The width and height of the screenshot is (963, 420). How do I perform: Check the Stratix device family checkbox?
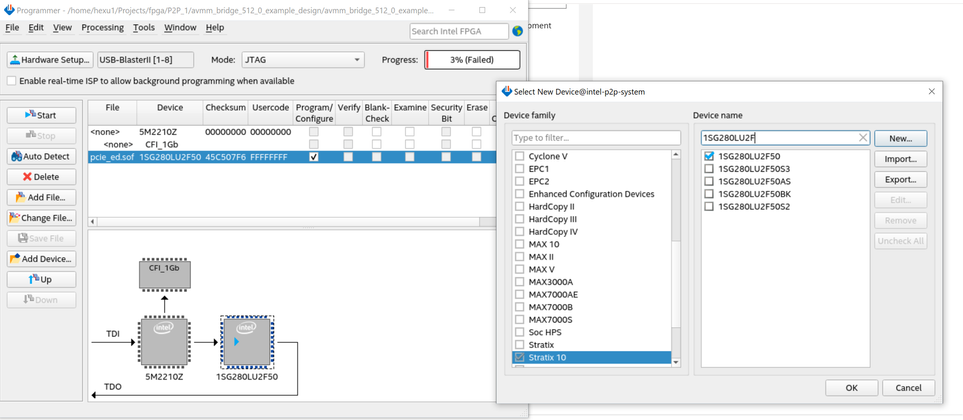(x=519, y=344)
